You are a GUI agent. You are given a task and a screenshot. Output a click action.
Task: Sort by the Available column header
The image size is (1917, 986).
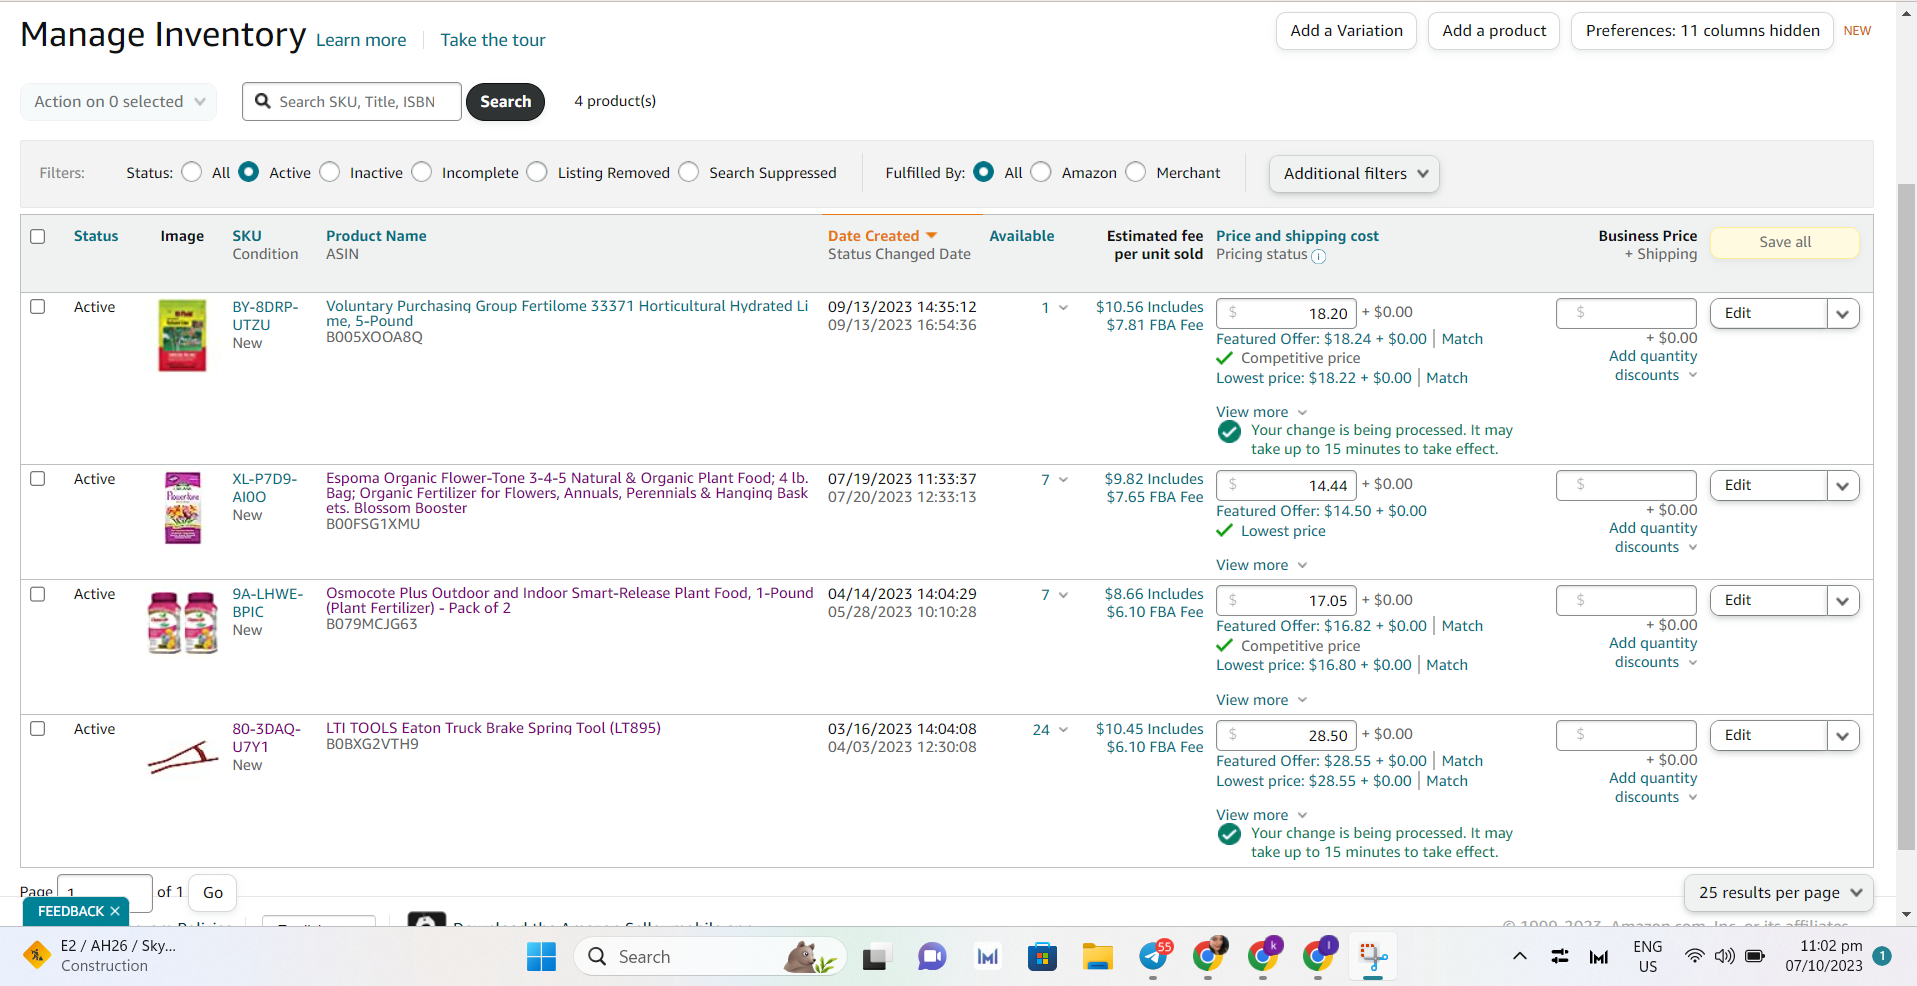point(1022,236)
